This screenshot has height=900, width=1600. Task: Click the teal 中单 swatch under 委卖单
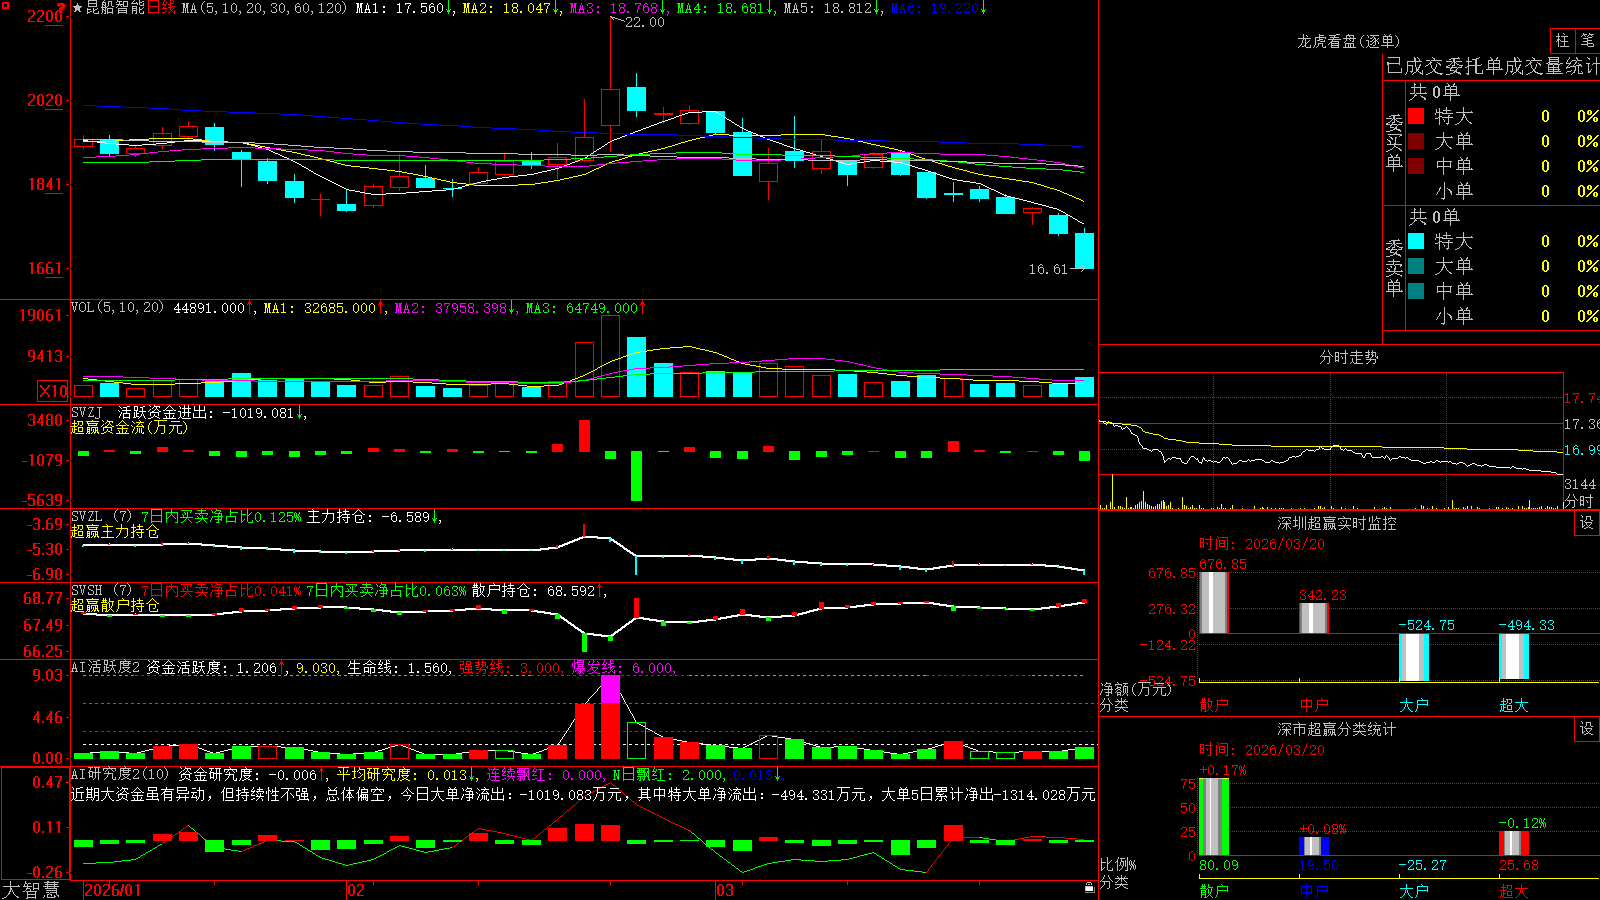coord(1416,291)
